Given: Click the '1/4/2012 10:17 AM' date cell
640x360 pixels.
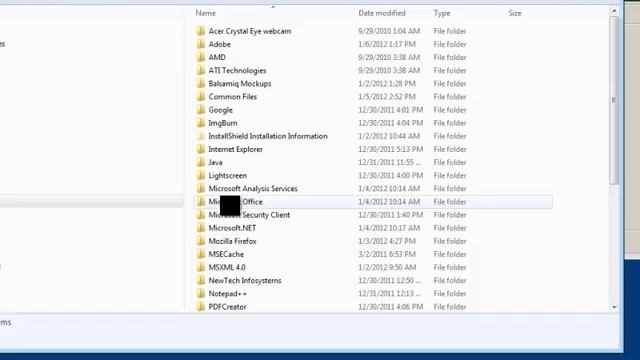Looking at the screenshot, I should (389, 228).
